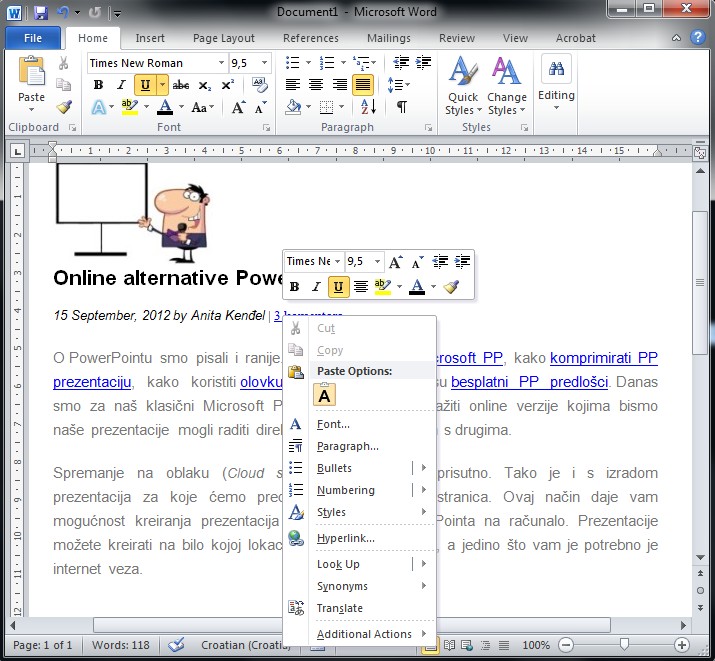Image resolution: width=715 pixels, height=661 pixels.
Task: Click the Text Effects icon in Font group
Action: coord(99,107)
